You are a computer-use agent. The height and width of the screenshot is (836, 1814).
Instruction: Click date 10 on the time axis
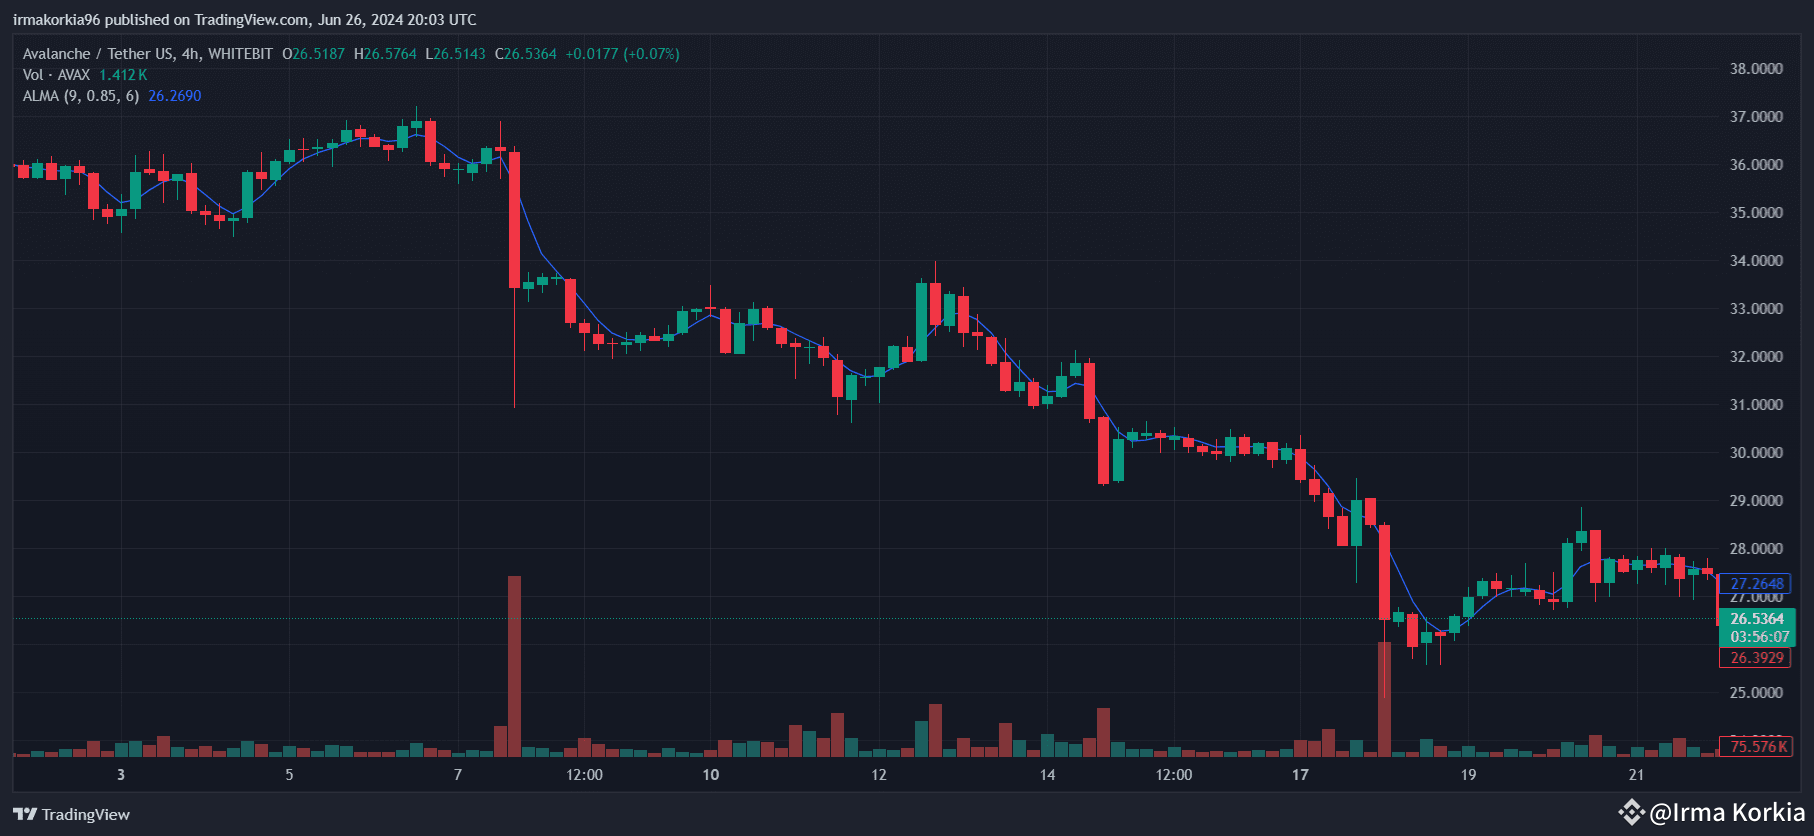710,775
